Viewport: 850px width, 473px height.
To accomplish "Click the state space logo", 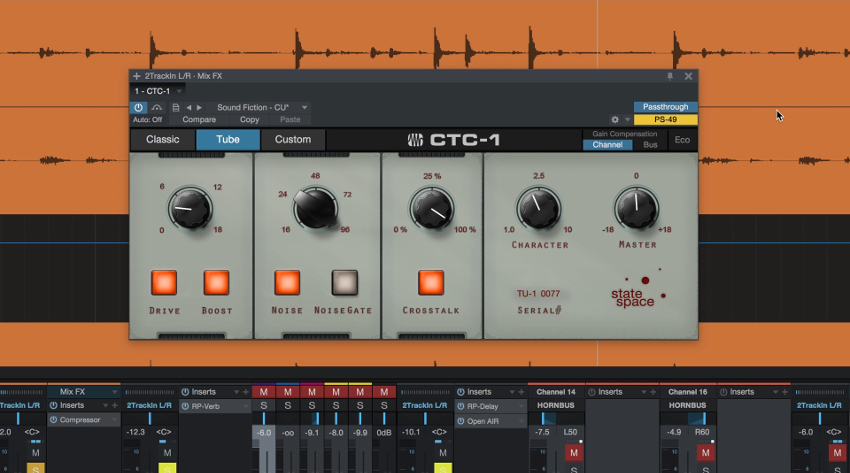I will (638, 290).
